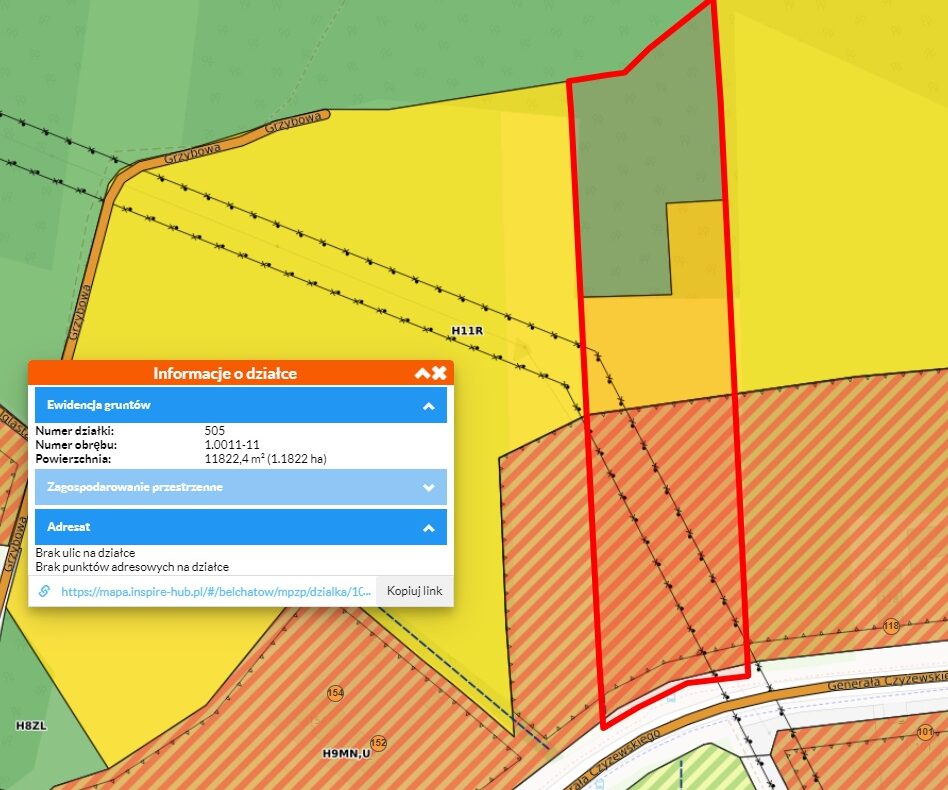Click the Zagospodarowanie przestrzenne header title
This screenshot has height=790, width=948.
point(135,487)
